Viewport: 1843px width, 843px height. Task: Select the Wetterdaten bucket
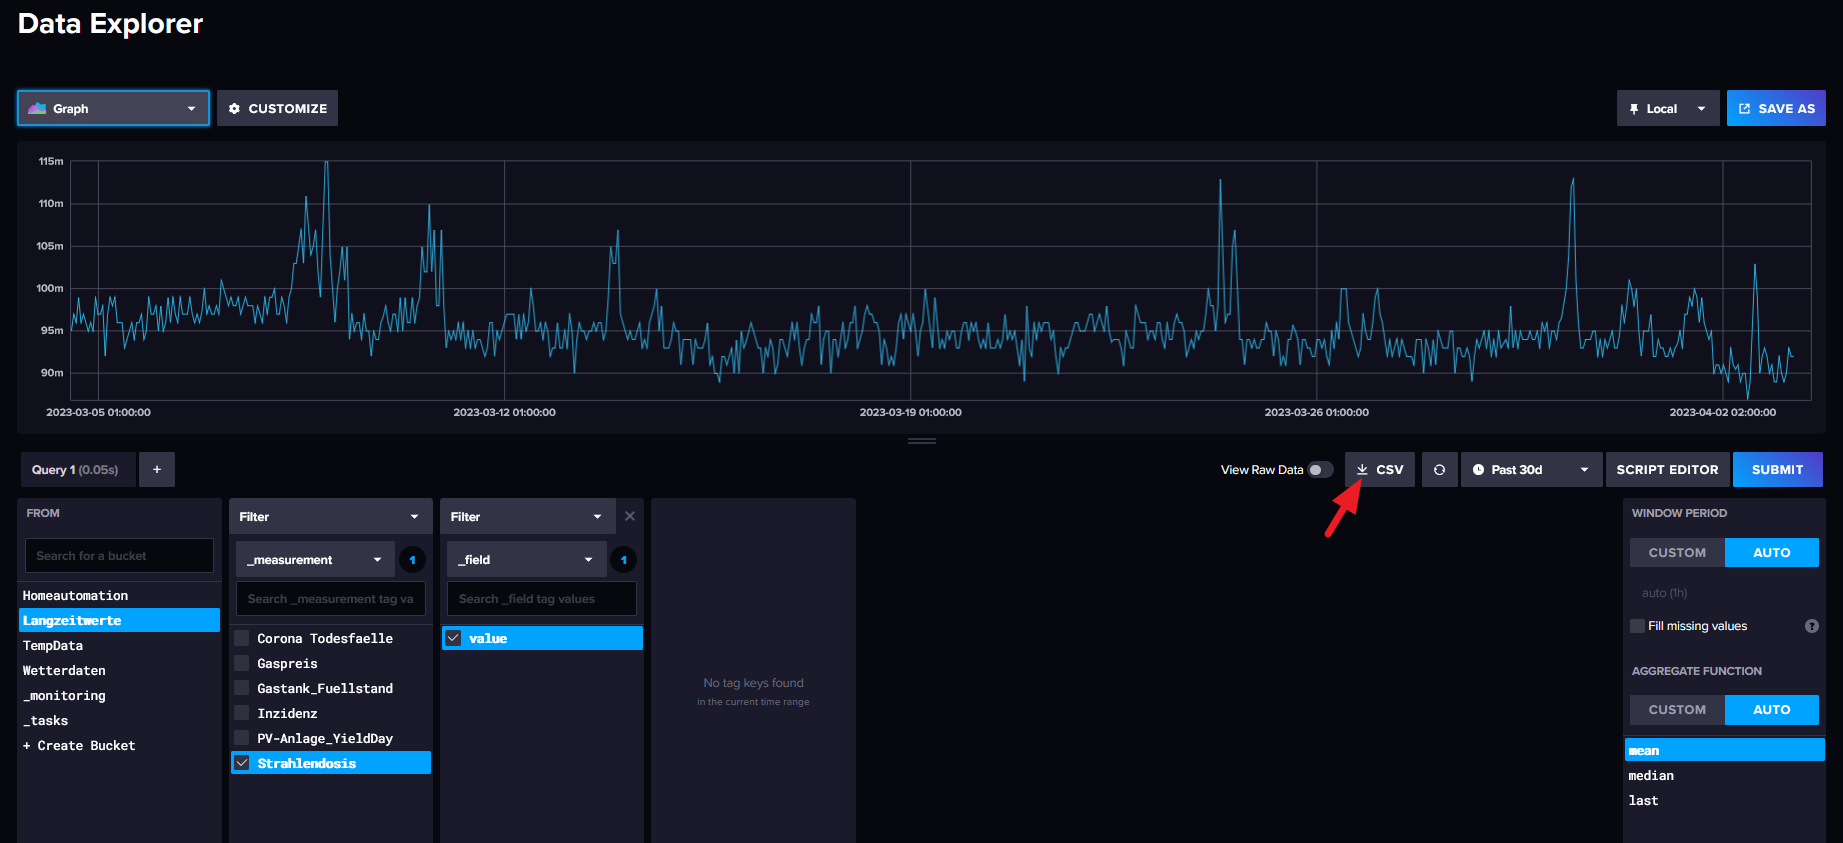[119, 670]
